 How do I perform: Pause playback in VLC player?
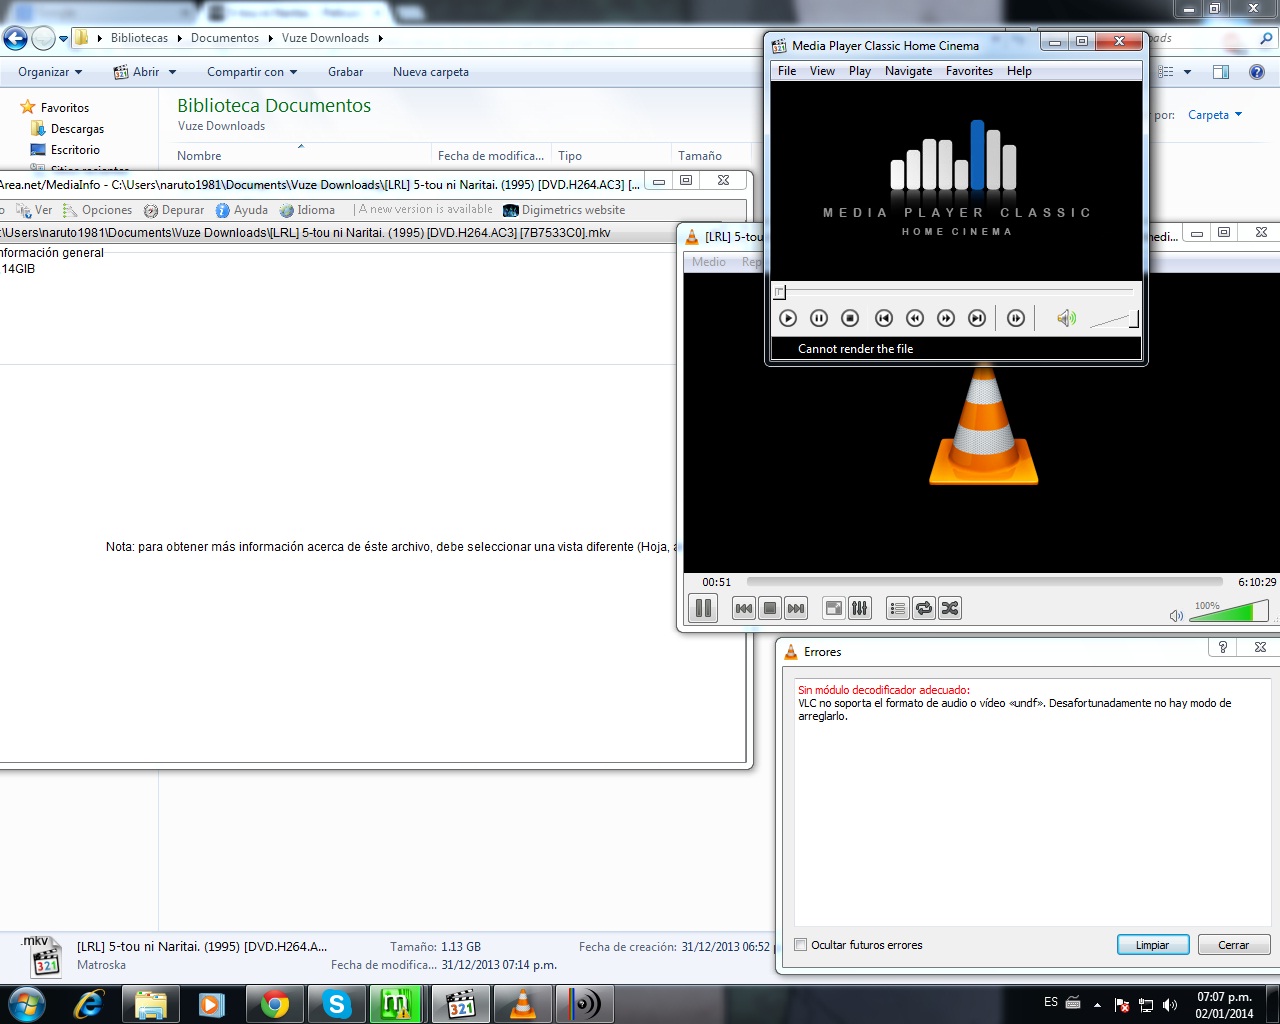pyautogui.click(x=703, y=608)
